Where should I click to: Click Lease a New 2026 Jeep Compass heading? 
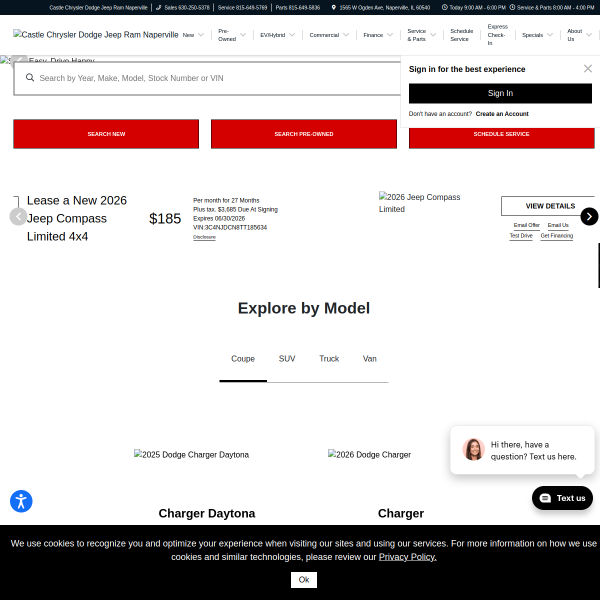(77, 218)
